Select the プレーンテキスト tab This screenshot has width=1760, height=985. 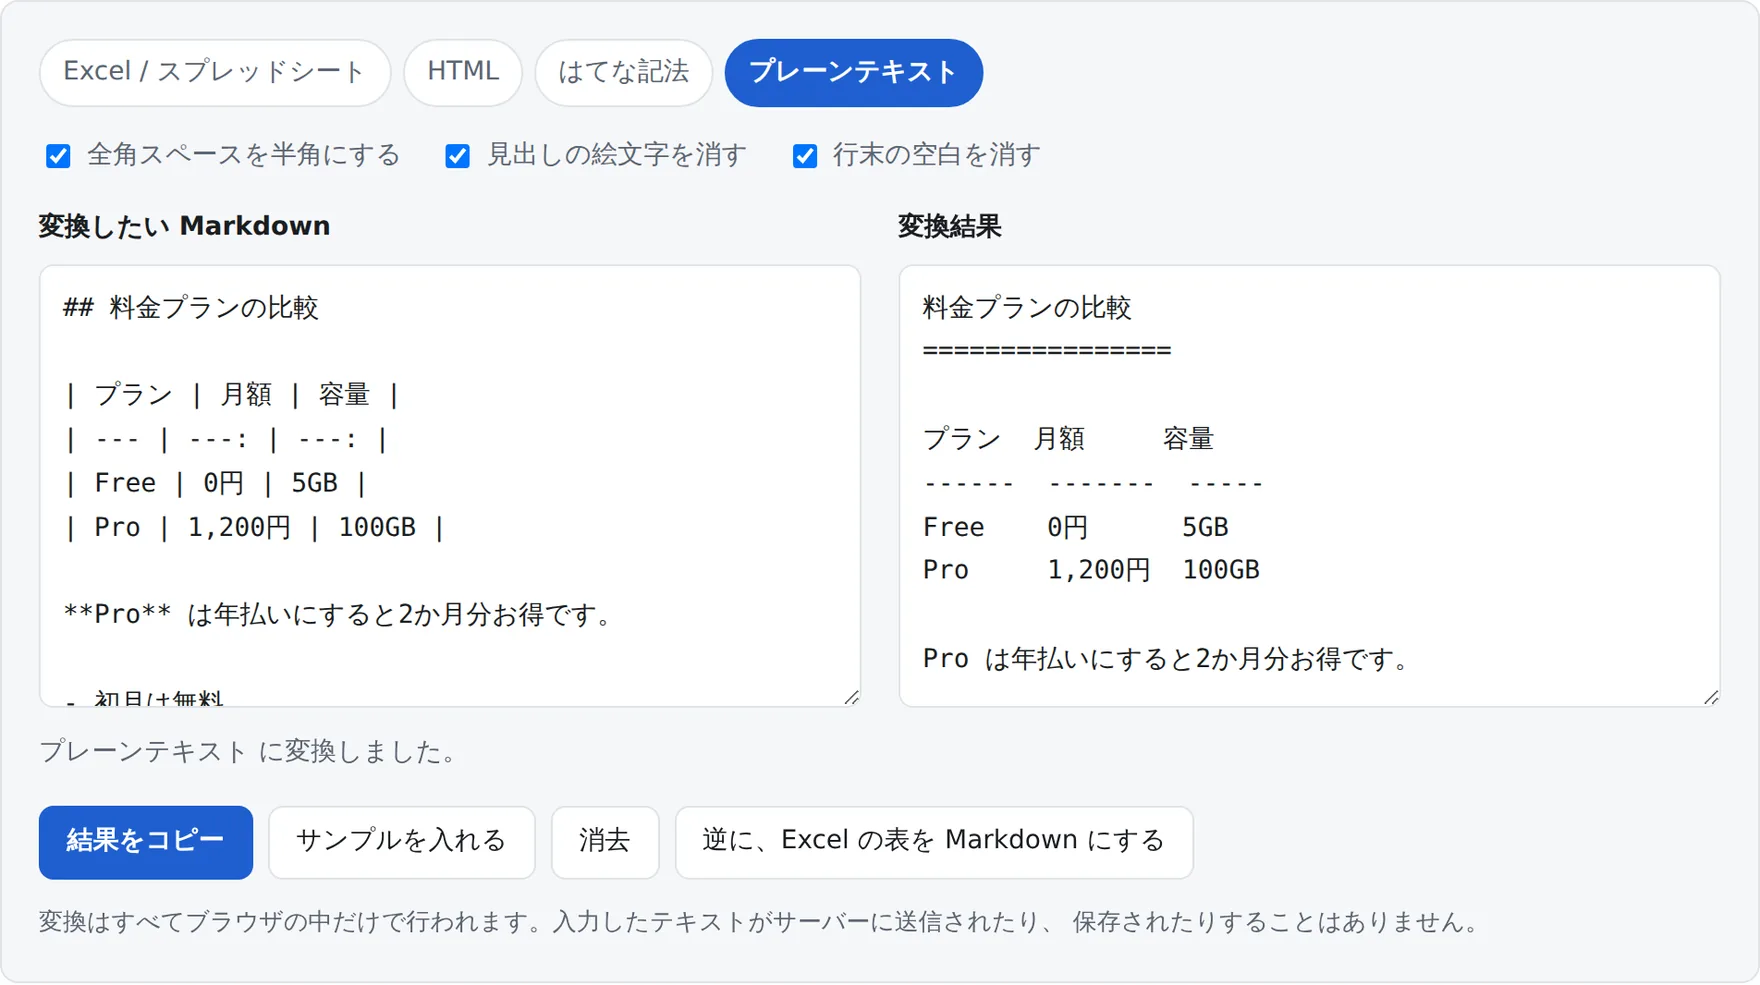click(x=853, y=72)
